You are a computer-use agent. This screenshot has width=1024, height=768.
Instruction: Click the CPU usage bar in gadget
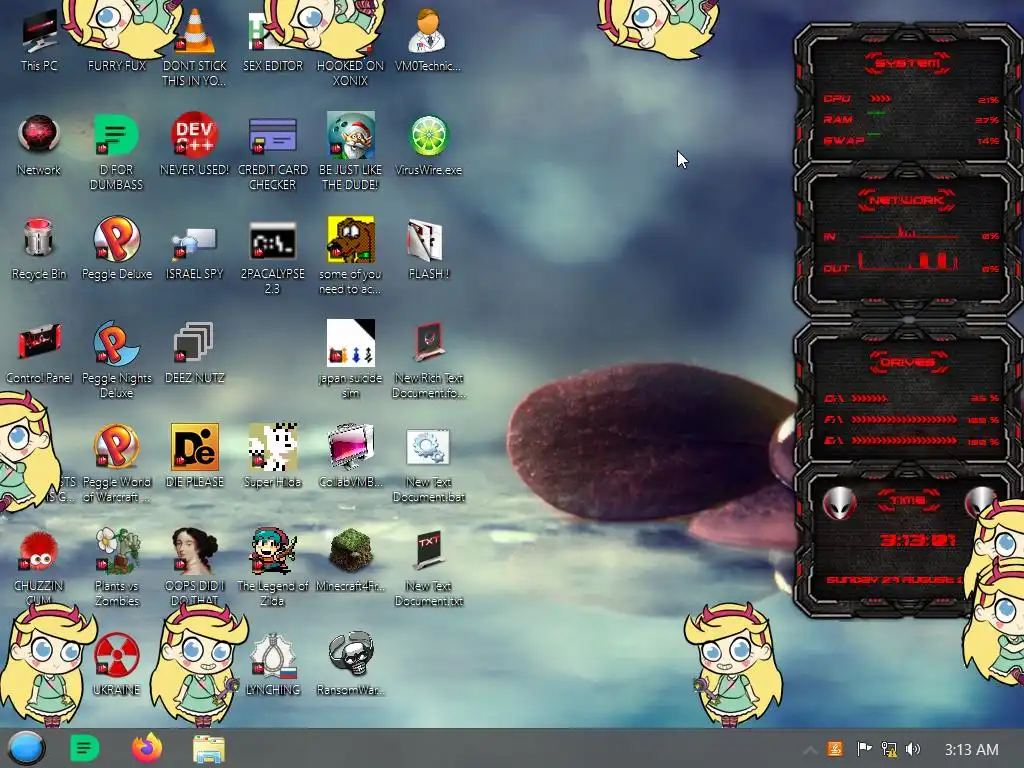[x=880, y=99]
